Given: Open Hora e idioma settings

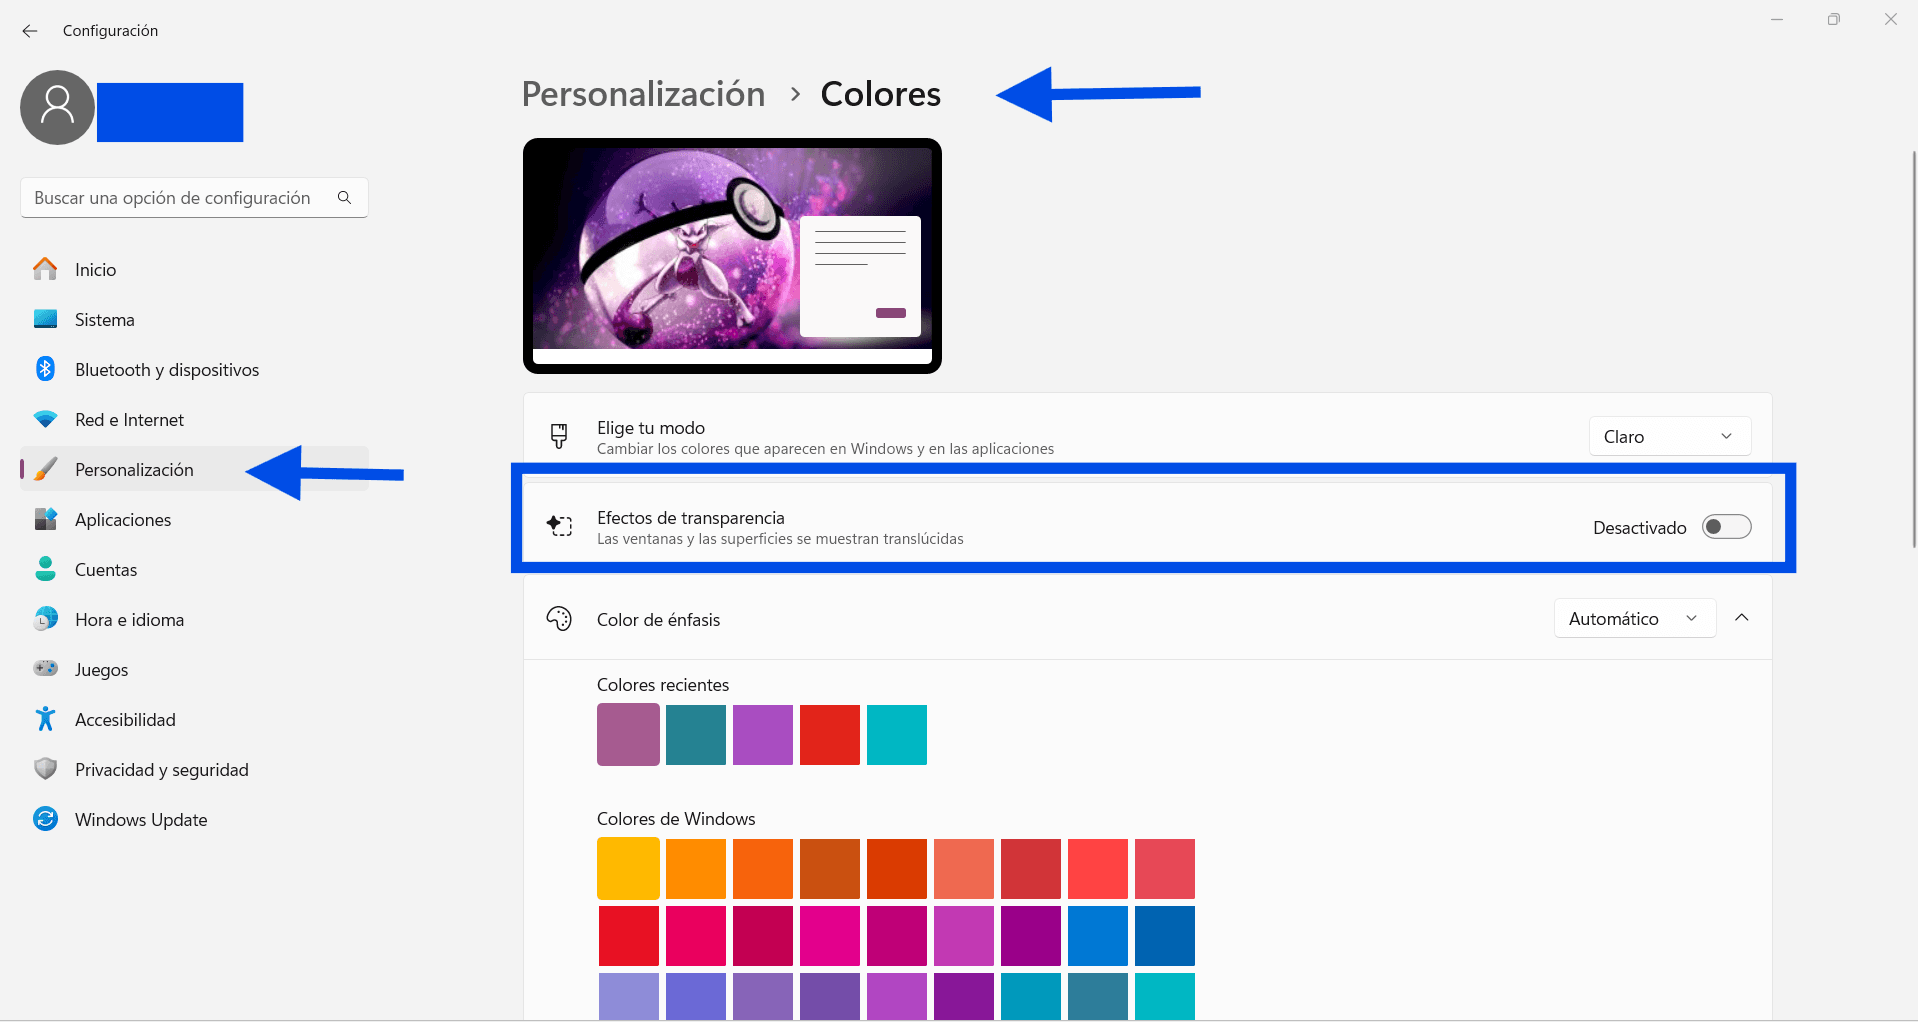Looking at the screenshot, I should point(194,619).
